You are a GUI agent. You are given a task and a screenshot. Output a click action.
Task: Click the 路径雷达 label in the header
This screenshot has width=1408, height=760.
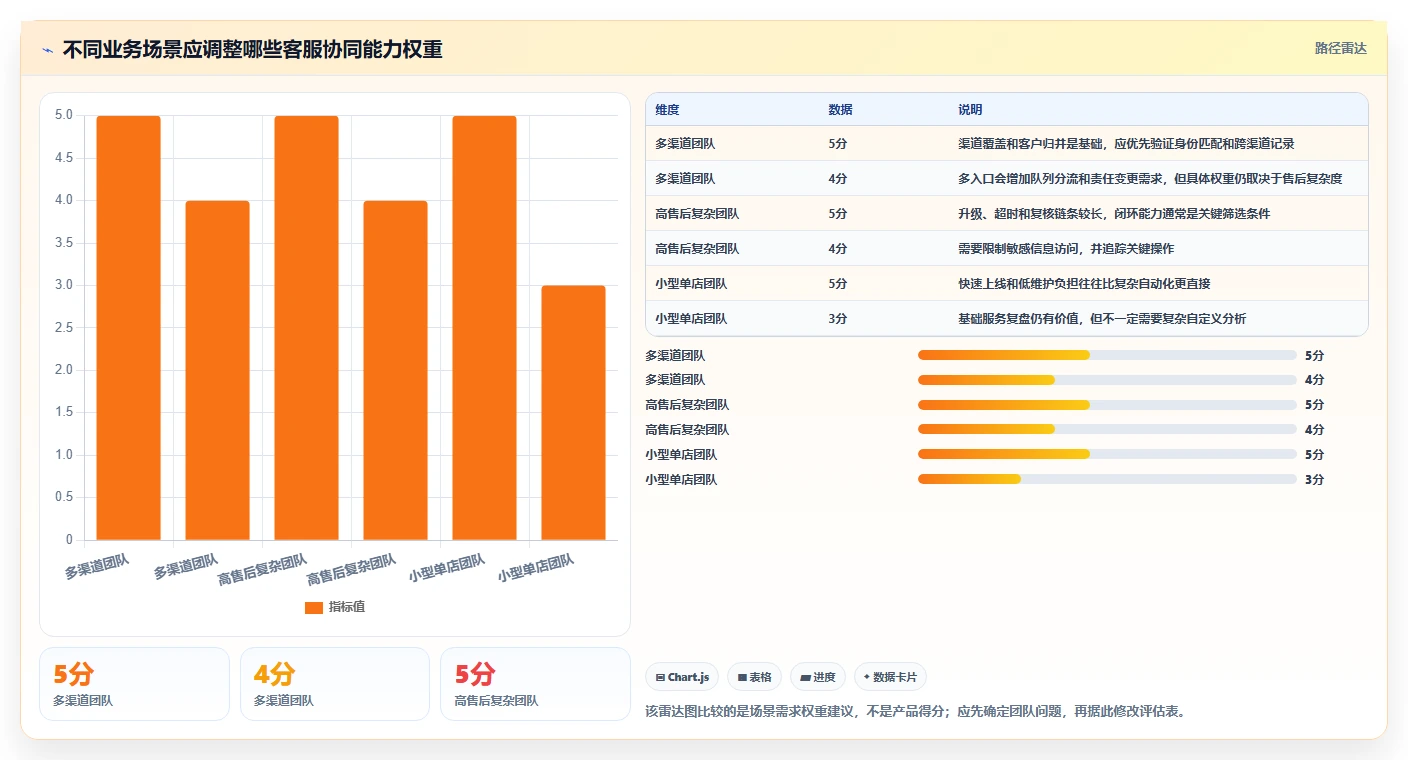pos(1340,48)
